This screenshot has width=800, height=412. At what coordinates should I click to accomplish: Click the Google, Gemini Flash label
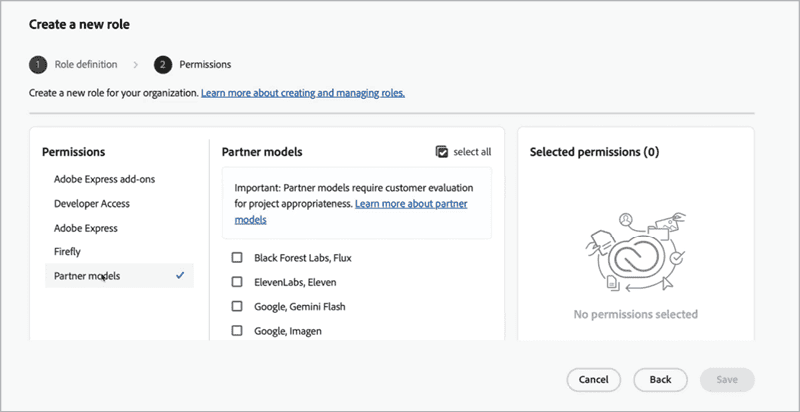click(x=300, y=306)
